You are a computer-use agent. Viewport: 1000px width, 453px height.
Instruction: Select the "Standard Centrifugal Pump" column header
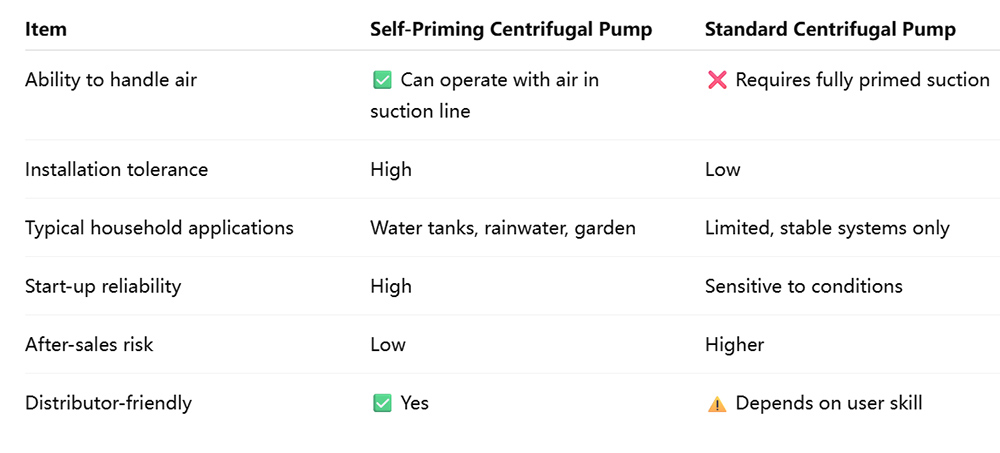(x=830, y=29)
